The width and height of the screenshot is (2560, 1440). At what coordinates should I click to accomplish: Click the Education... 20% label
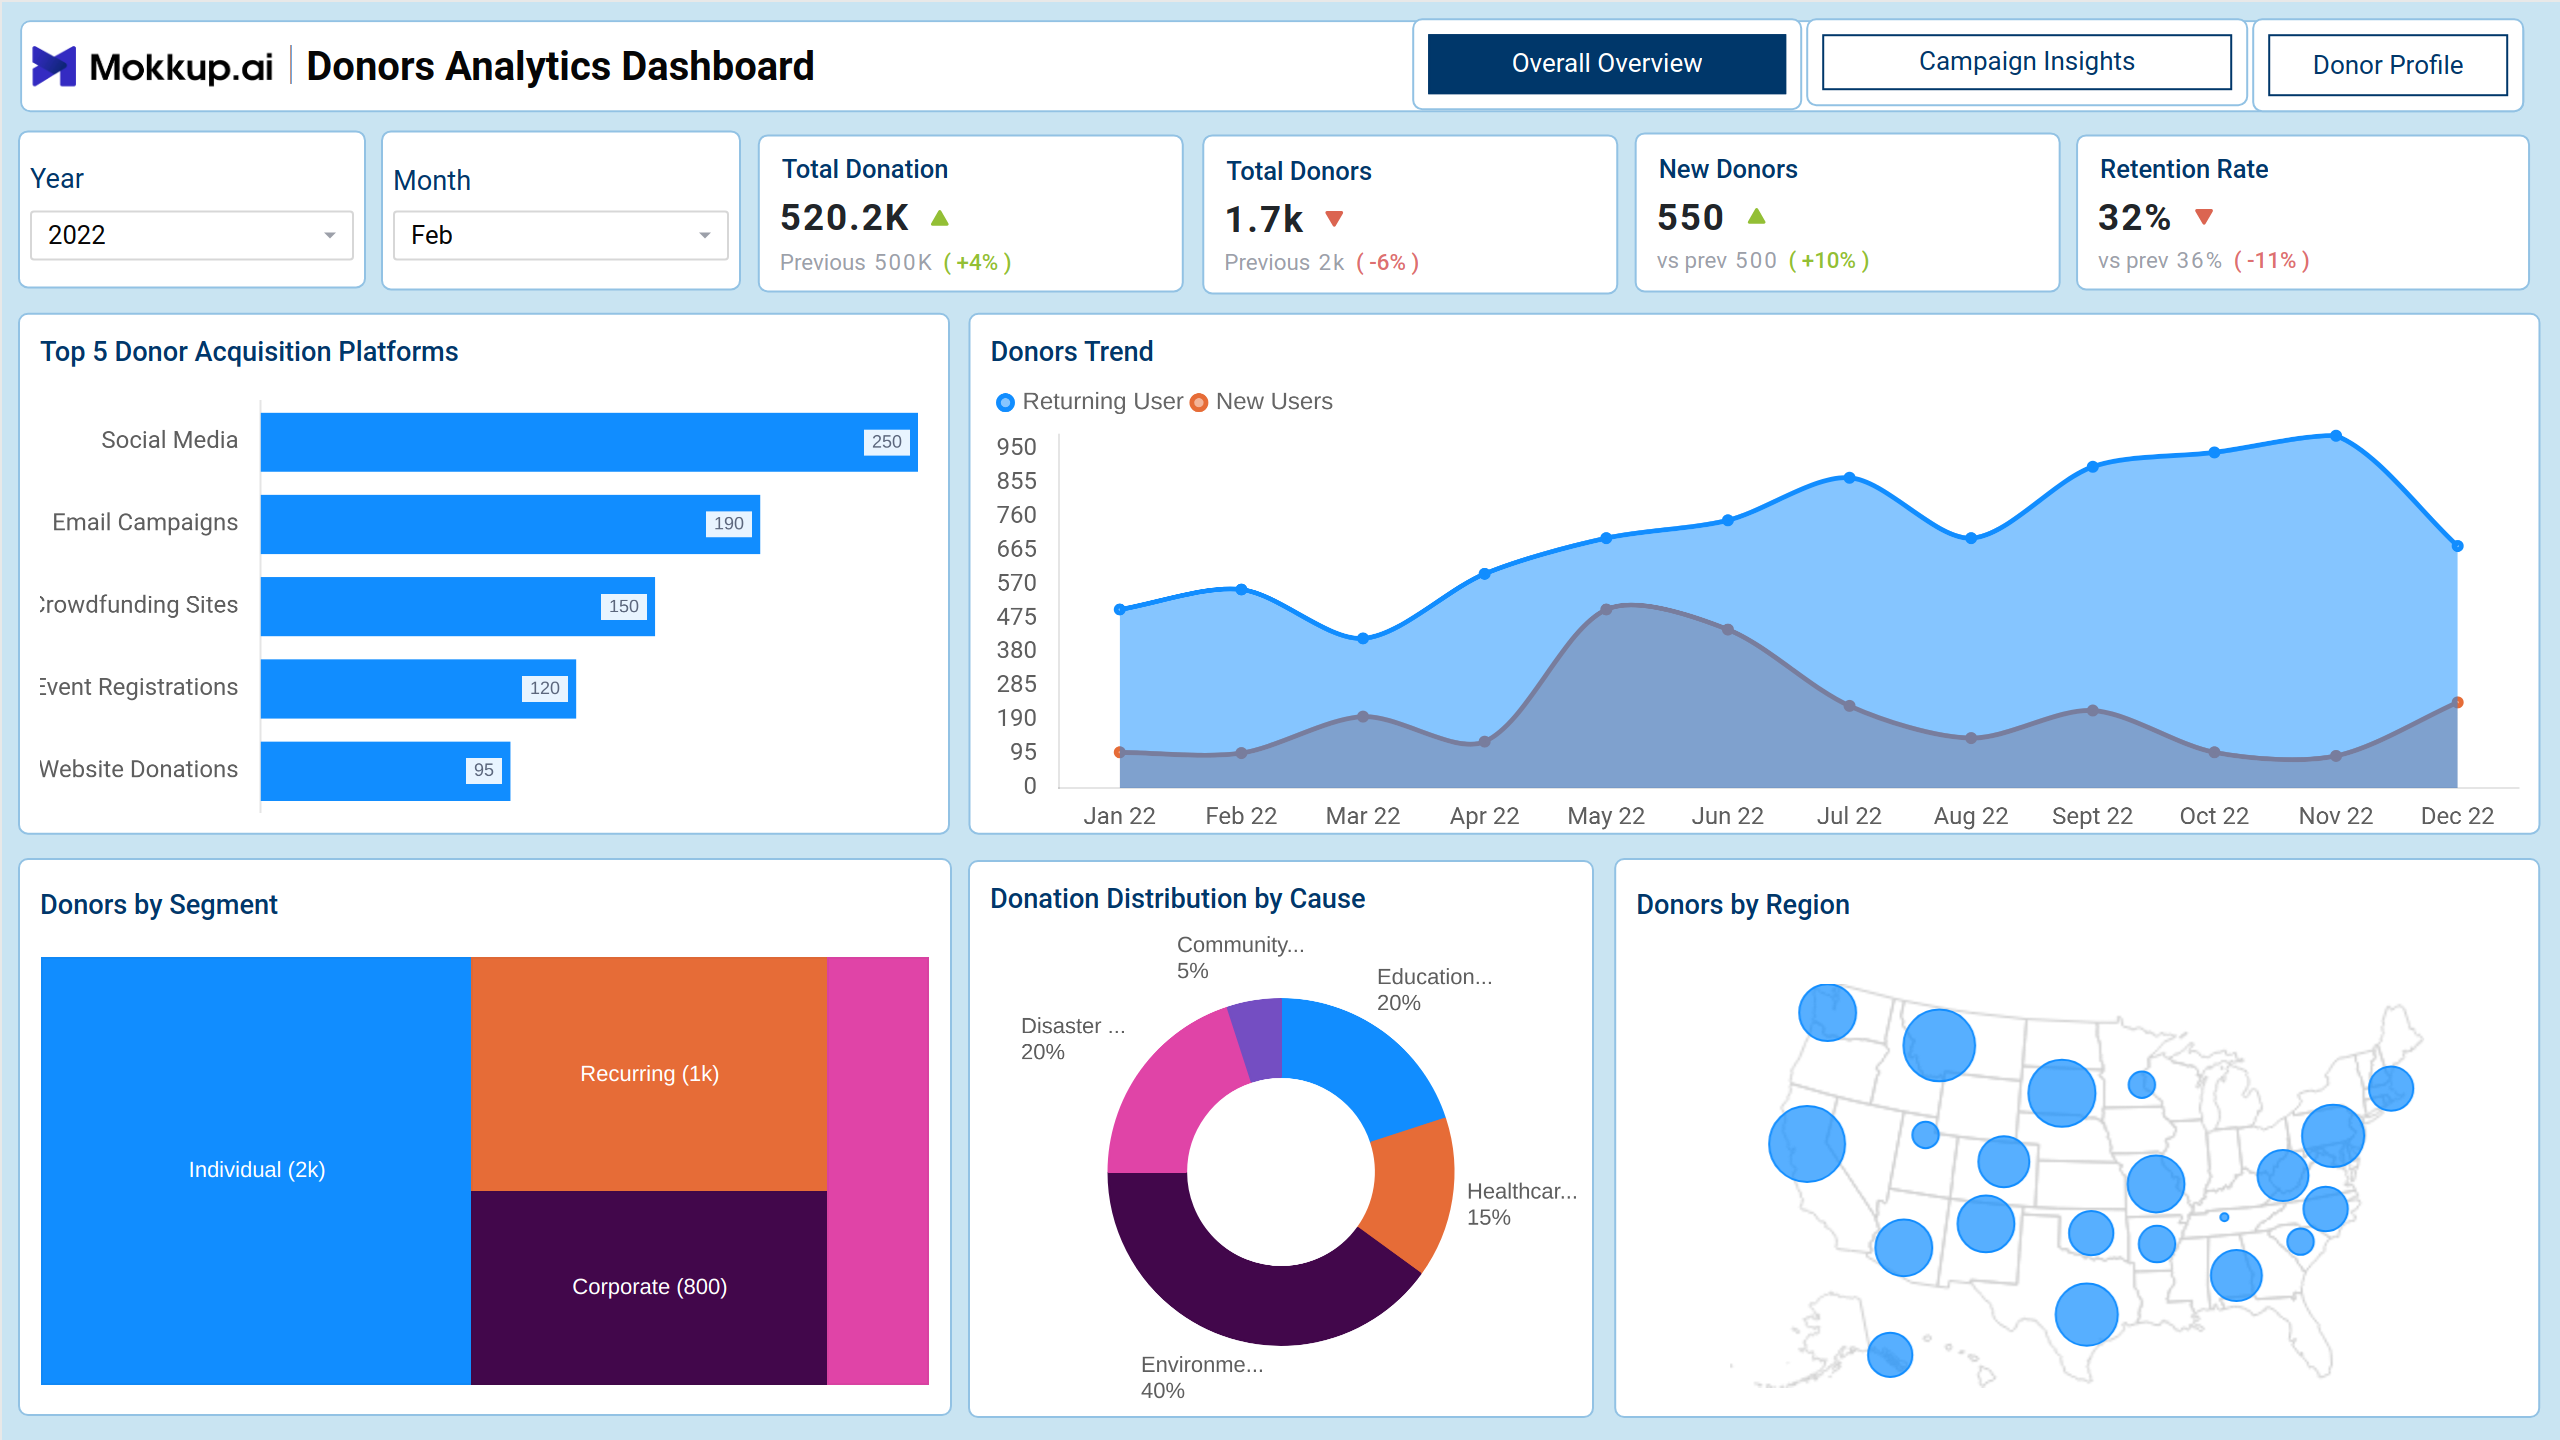1434,989
